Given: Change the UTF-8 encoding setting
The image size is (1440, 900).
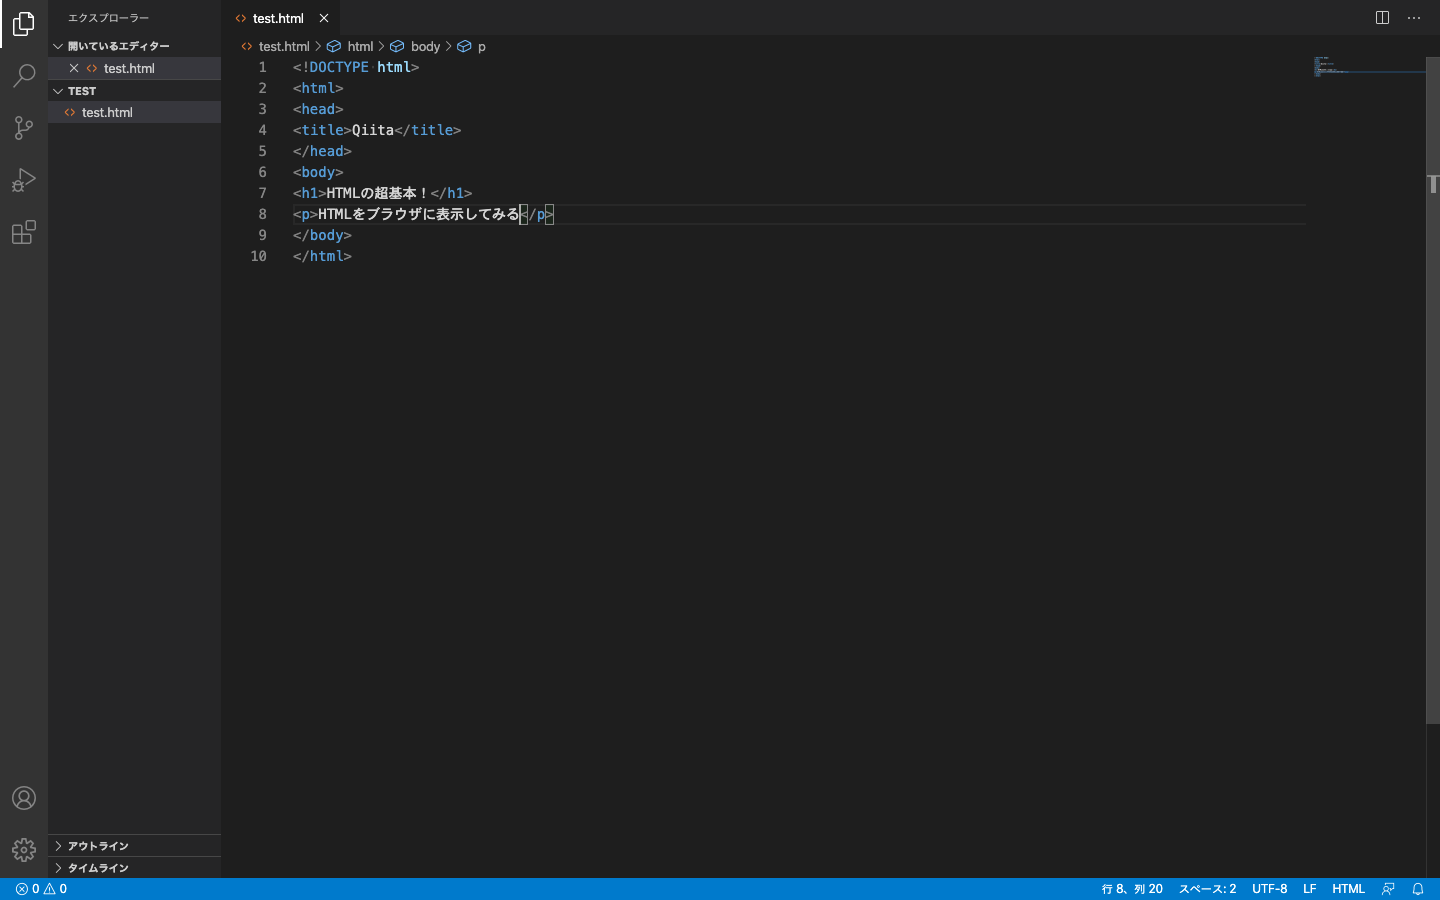Looking at the screenshot, I should [x=1270, y=889].
